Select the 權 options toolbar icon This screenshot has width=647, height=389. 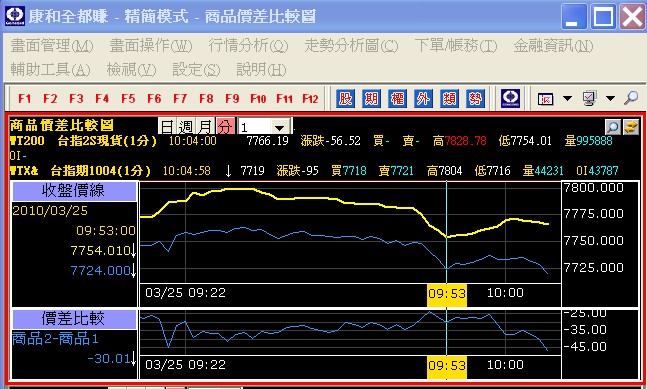(x=397, y=99)
